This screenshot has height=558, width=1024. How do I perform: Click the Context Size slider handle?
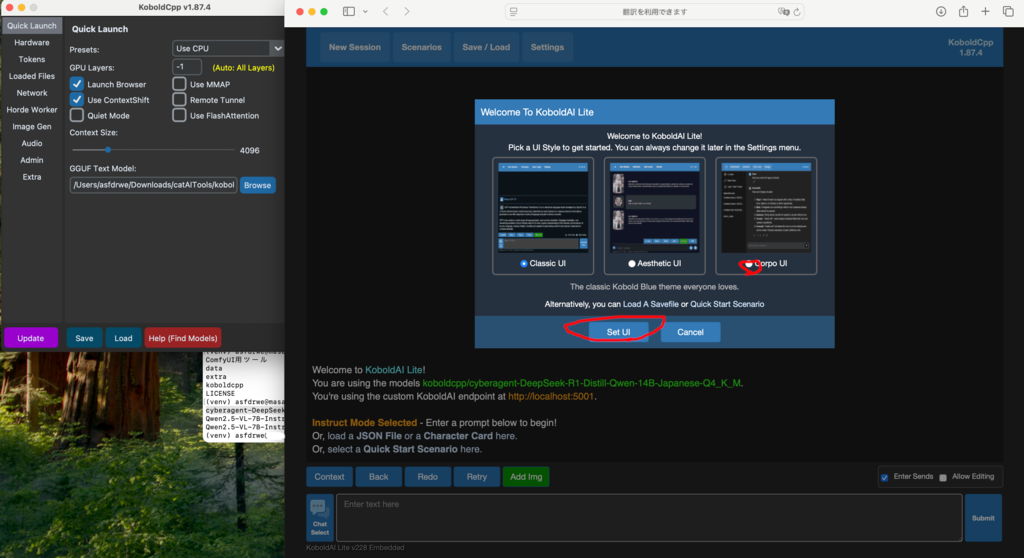108,150
